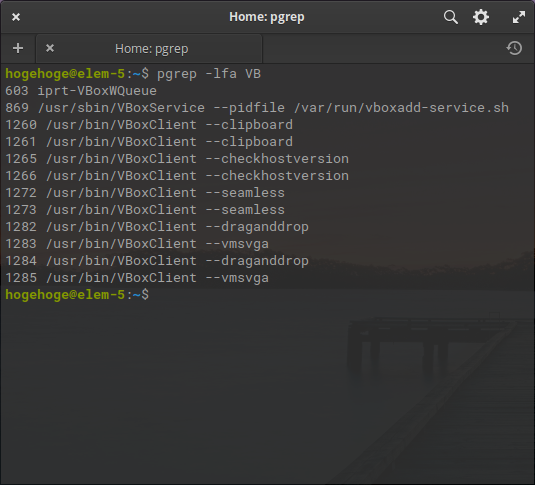The width and height of the screenshot is (535, 485).
Task: Click the PID 1282 --draganddrop line
Action: pyautogui.click(x=157, y=227)
